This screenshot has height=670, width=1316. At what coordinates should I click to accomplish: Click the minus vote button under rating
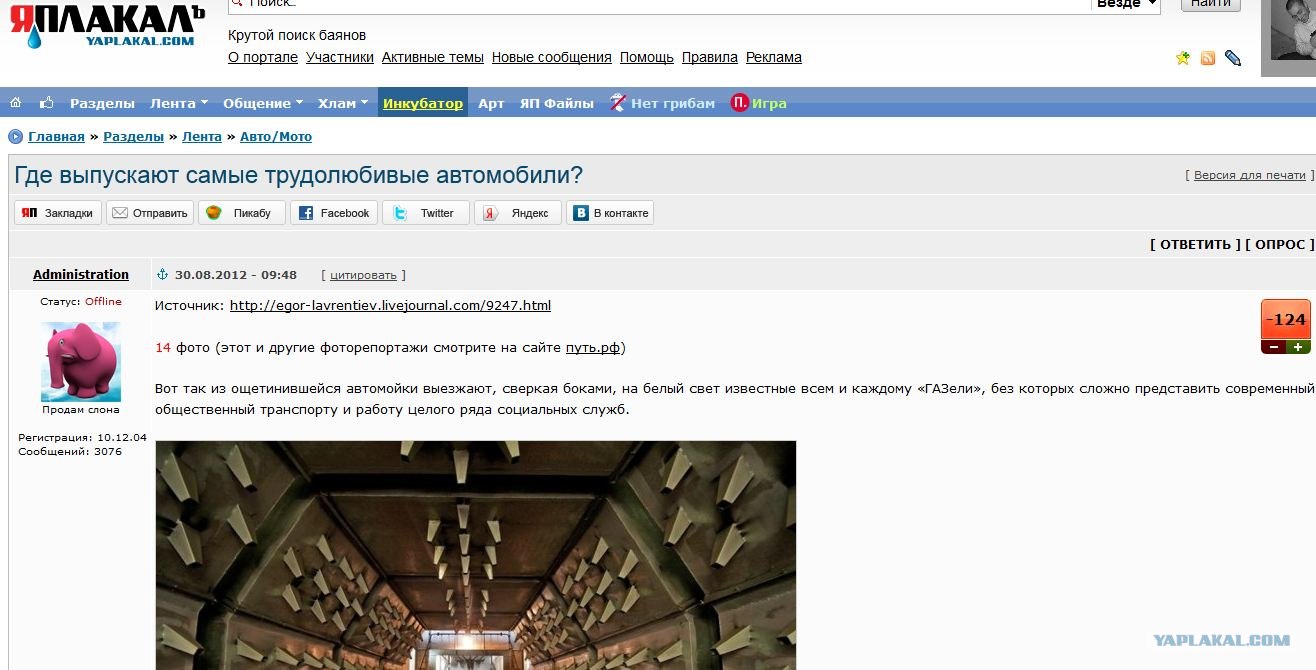point(1273,347)
